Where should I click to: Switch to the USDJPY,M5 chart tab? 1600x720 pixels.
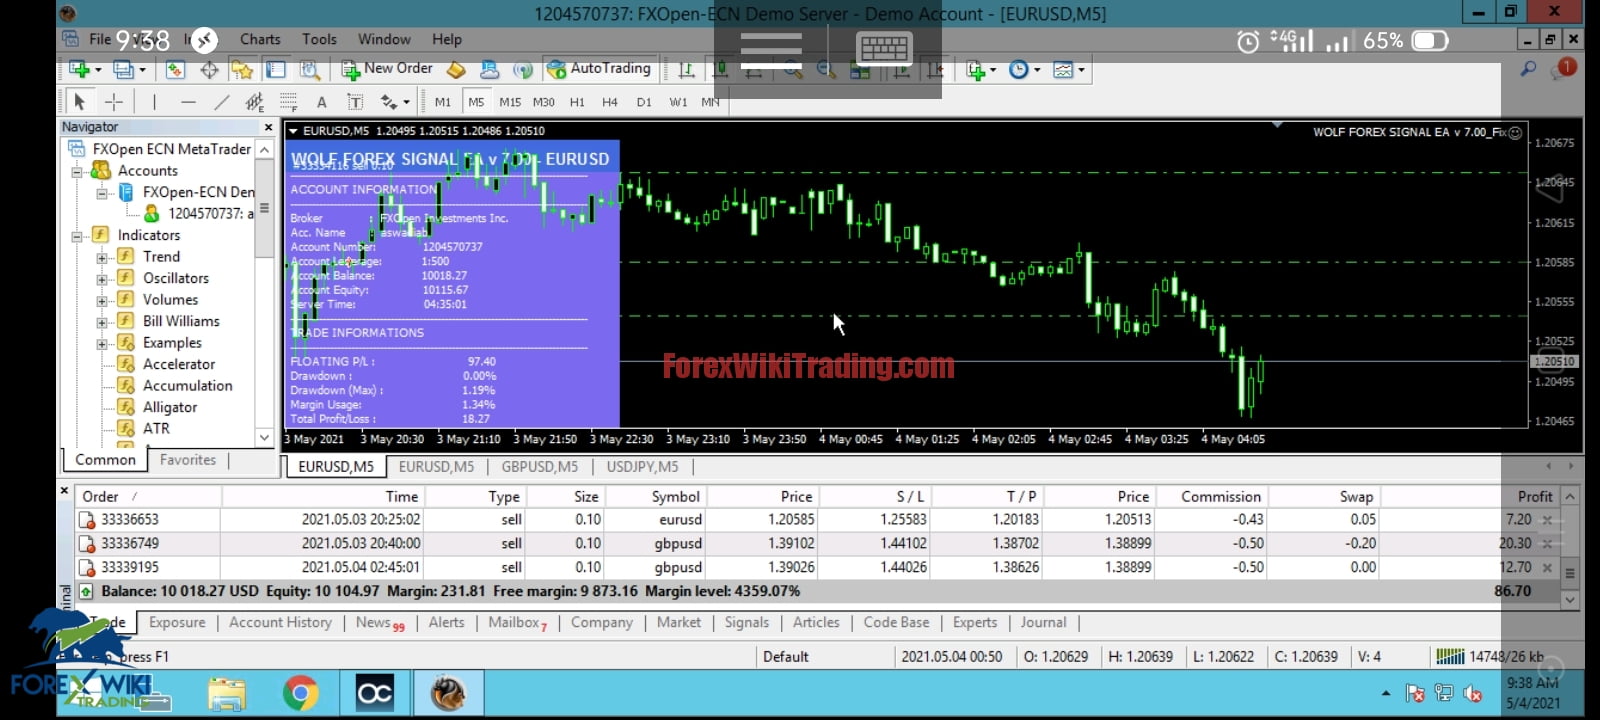(642, 467)
